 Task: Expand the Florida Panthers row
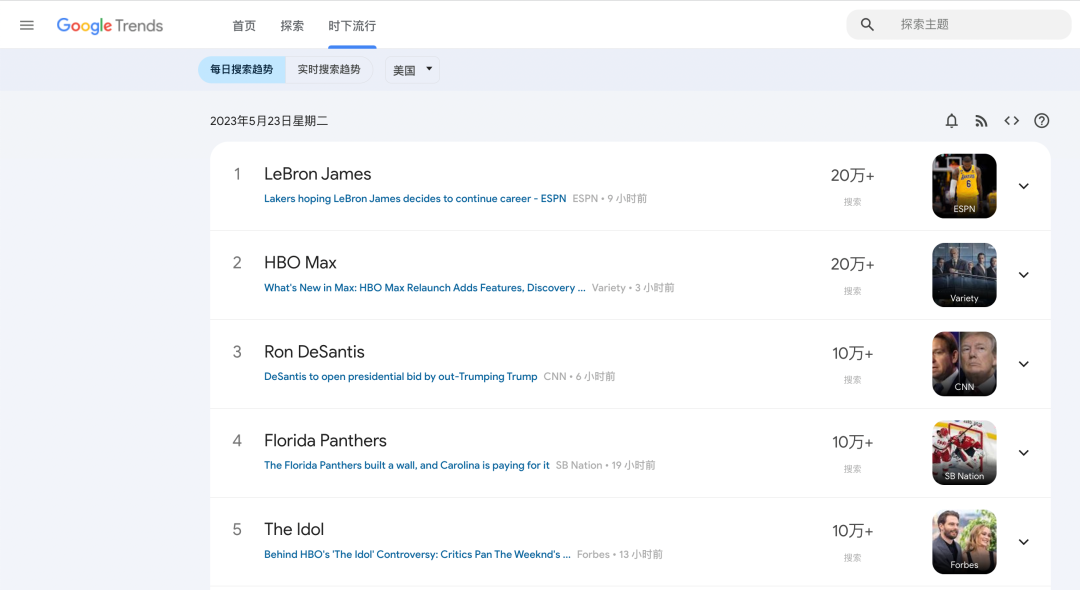(1024, 452)
